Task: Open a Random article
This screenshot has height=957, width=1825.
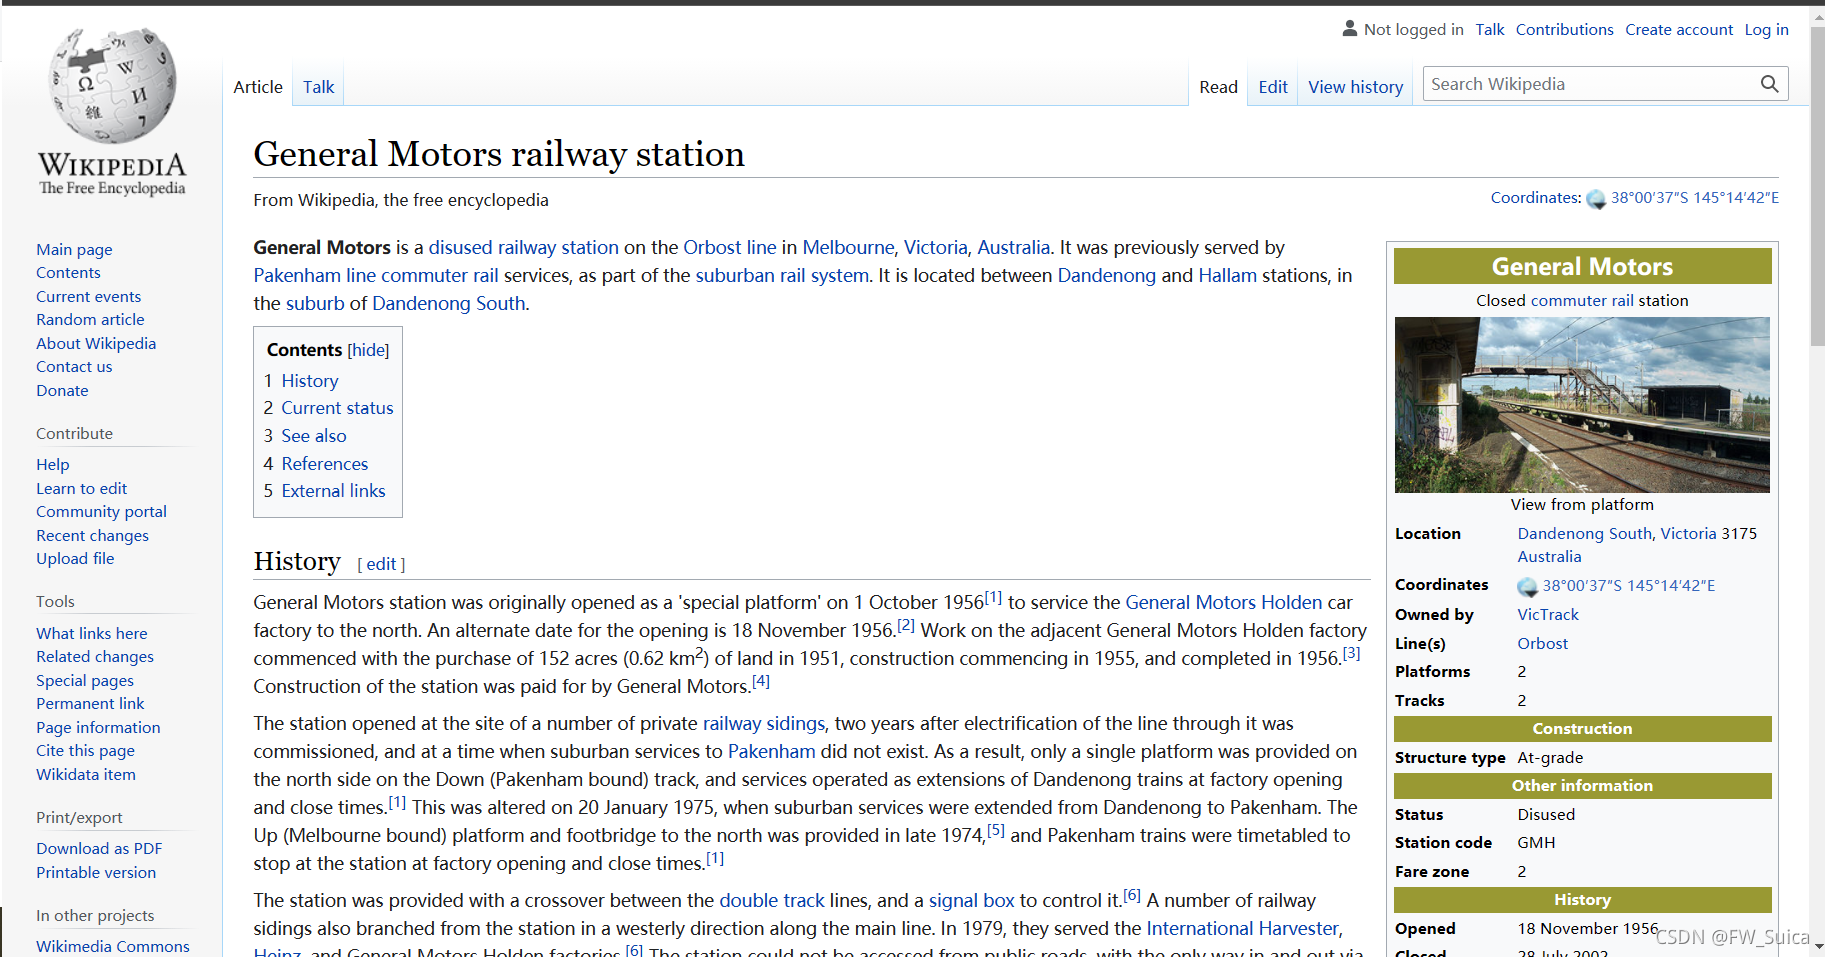Action: pyautogui.click(x=90, y=320)
